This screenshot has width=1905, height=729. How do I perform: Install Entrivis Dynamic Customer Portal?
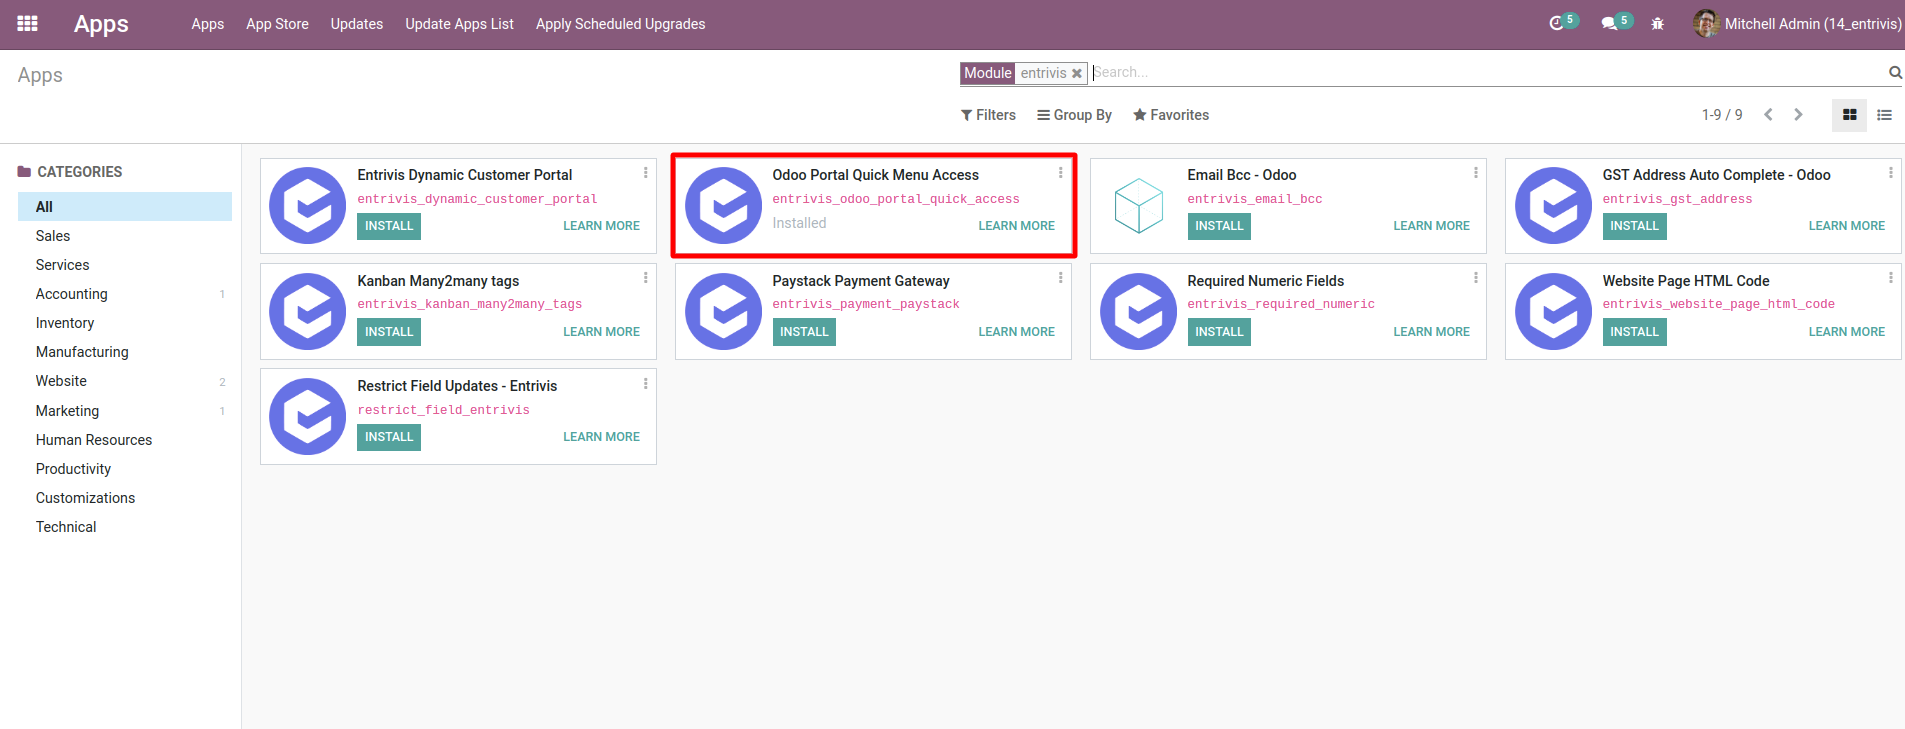pos(389,226)
